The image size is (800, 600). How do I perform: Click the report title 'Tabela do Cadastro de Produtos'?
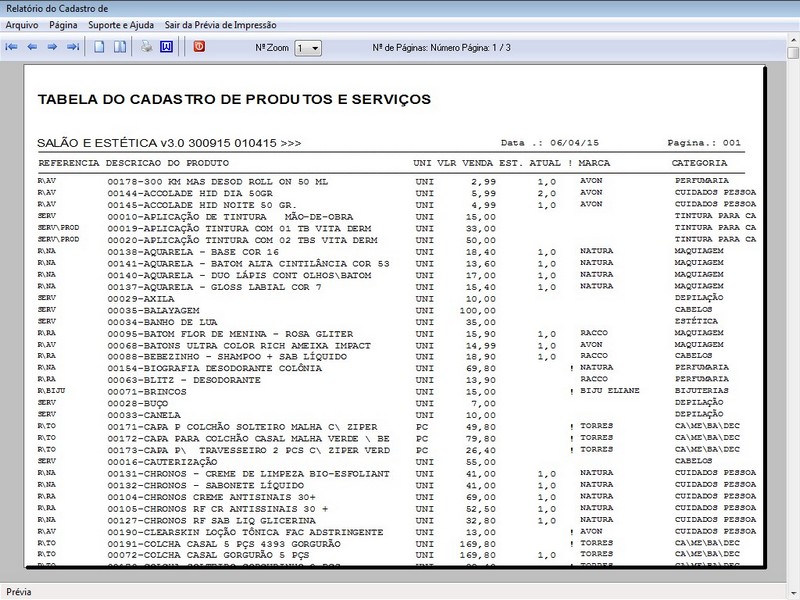pos(234,99)
